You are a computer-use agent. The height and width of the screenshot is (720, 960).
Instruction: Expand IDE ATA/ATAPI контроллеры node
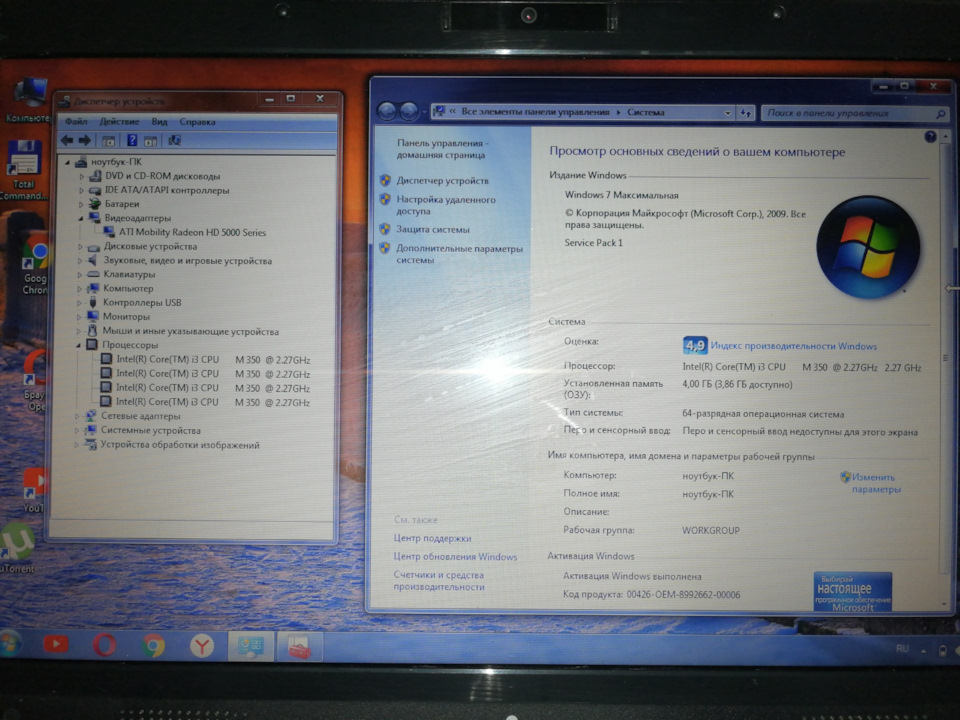(81, 190)
